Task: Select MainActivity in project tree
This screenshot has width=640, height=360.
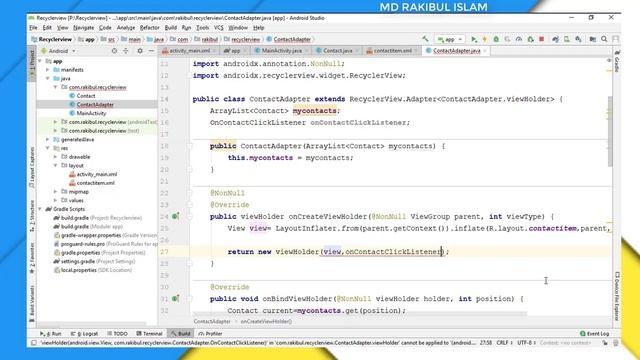Action: point(91,113)
